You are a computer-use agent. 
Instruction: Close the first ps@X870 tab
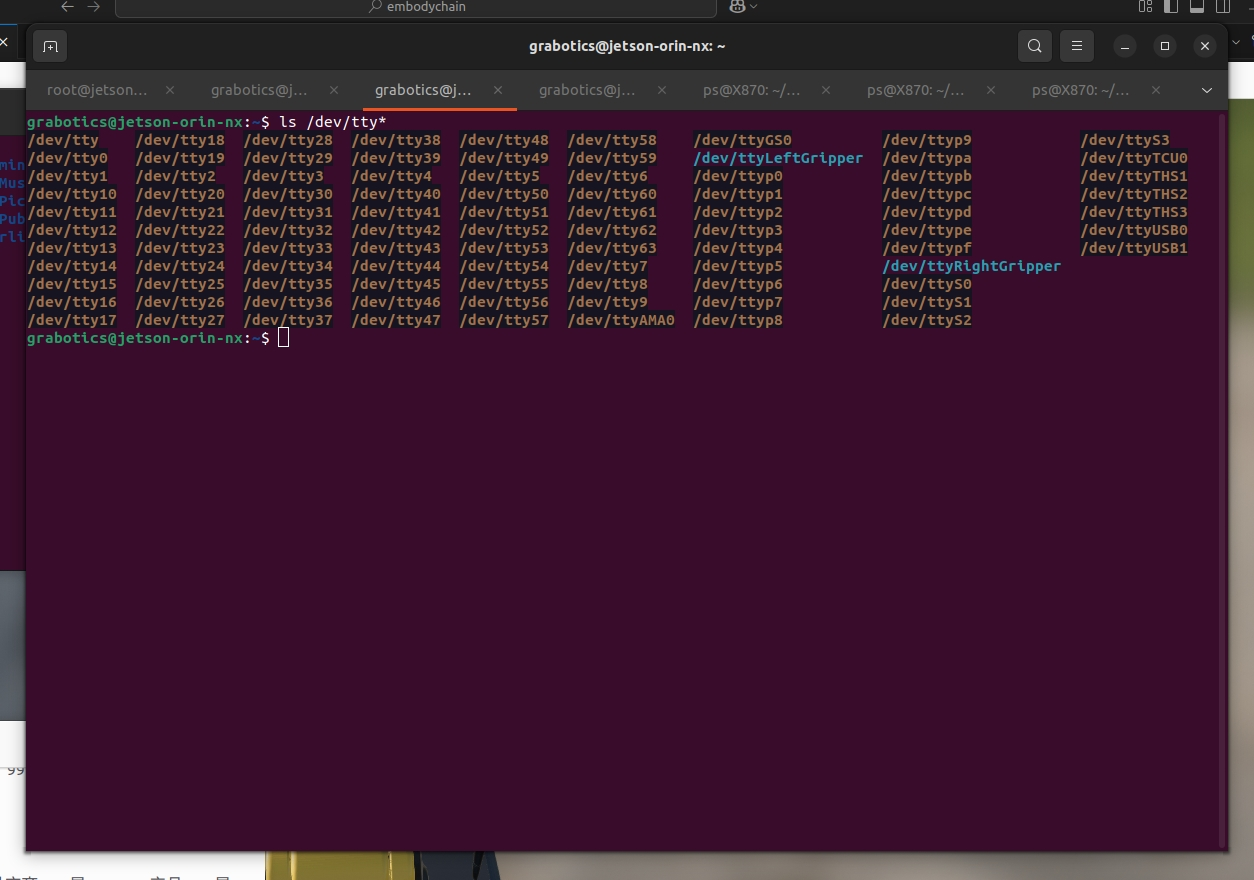click(826, 90)
